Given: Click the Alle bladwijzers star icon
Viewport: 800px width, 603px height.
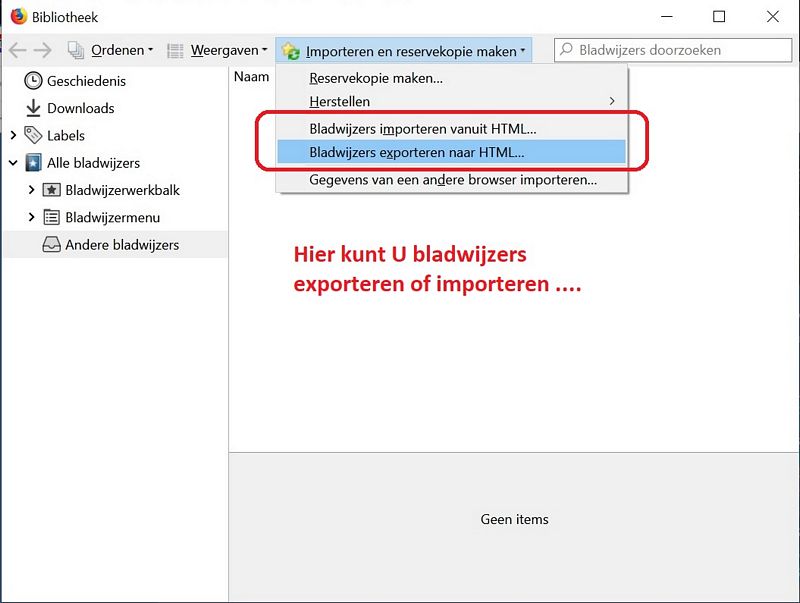Looking at the screenshot, I should tap(33, 163).
